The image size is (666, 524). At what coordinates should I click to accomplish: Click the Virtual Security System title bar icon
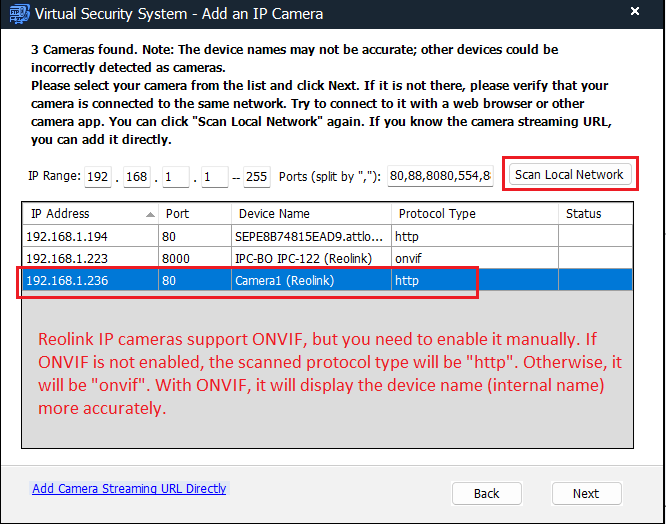pyautogui.click(x=17, y=13)
